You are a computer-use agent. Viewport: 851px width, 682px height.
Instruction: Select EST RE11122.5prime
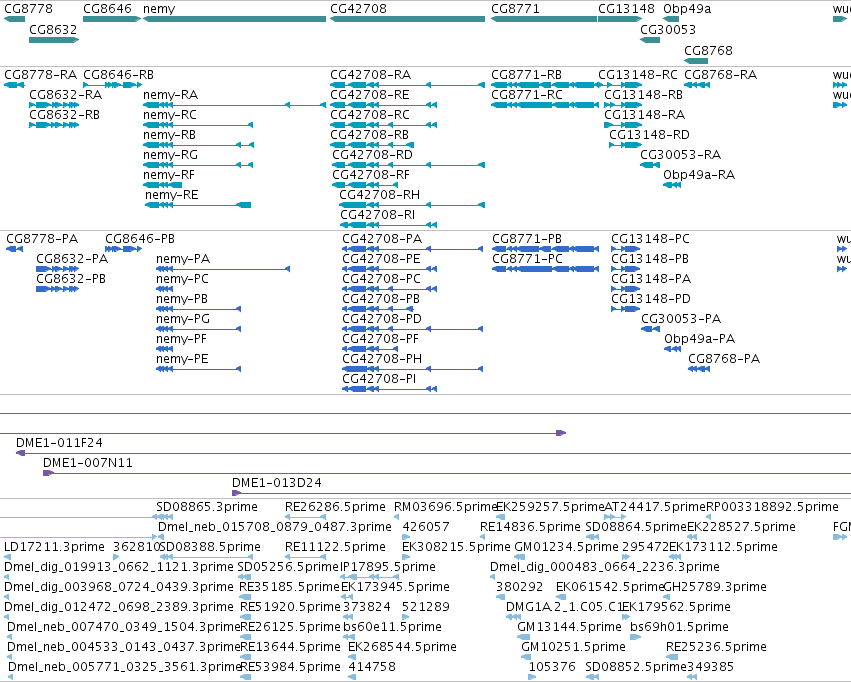coord(335,547)
